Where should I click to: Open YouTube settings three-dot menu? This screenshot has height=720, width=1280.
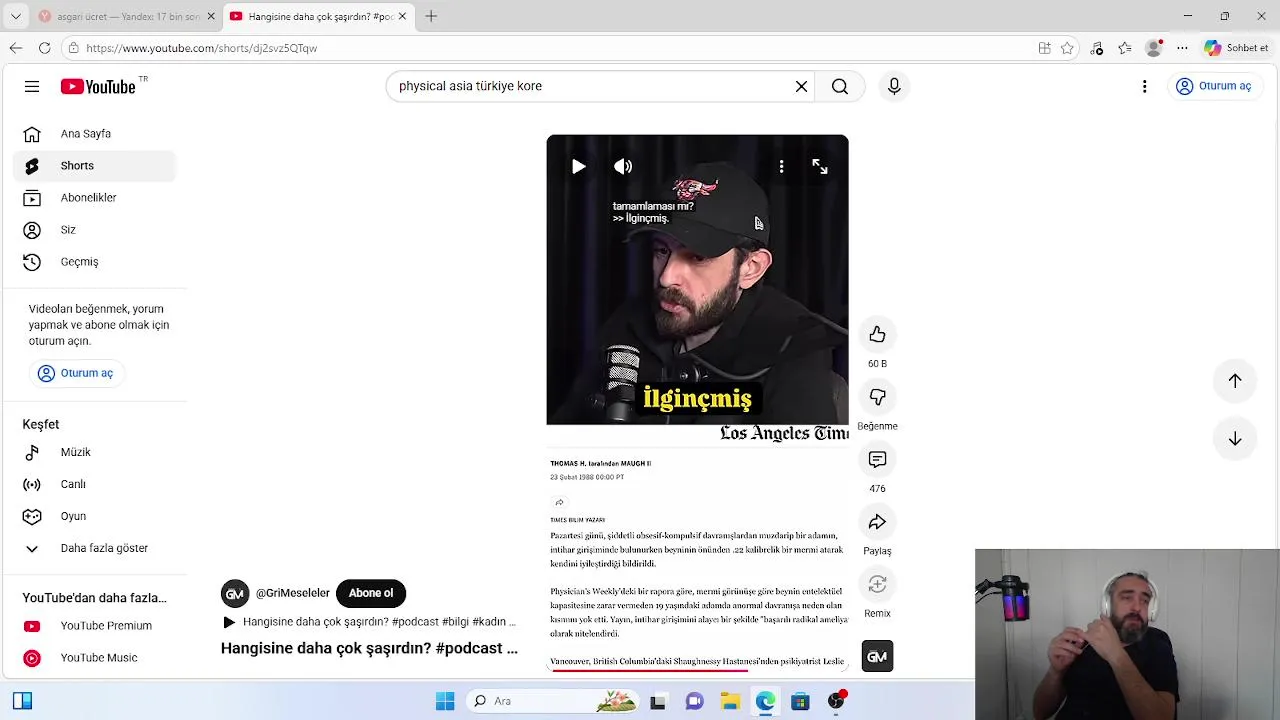click(x=1144, y=86)
